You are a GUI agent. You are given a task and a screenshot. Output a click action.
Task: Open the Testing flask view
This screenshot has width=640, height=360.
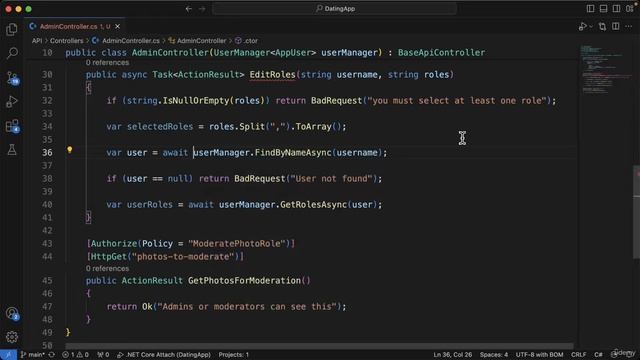tap(12, 149)
